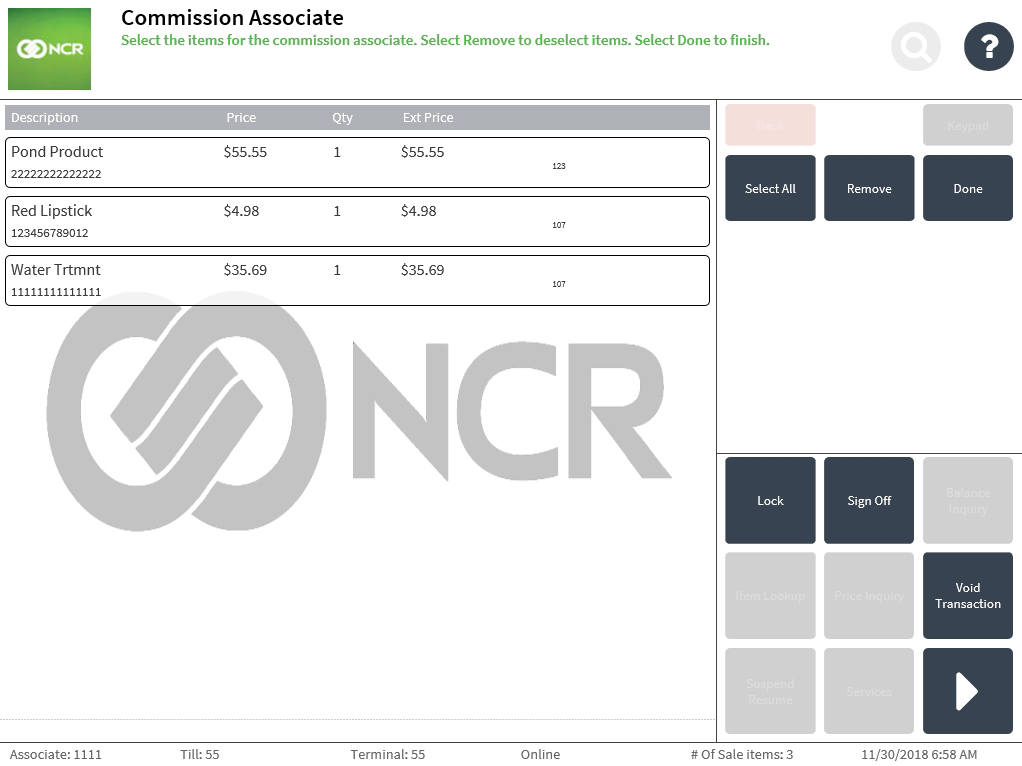Click Till: 55 in status bar

tap(199, 754)
